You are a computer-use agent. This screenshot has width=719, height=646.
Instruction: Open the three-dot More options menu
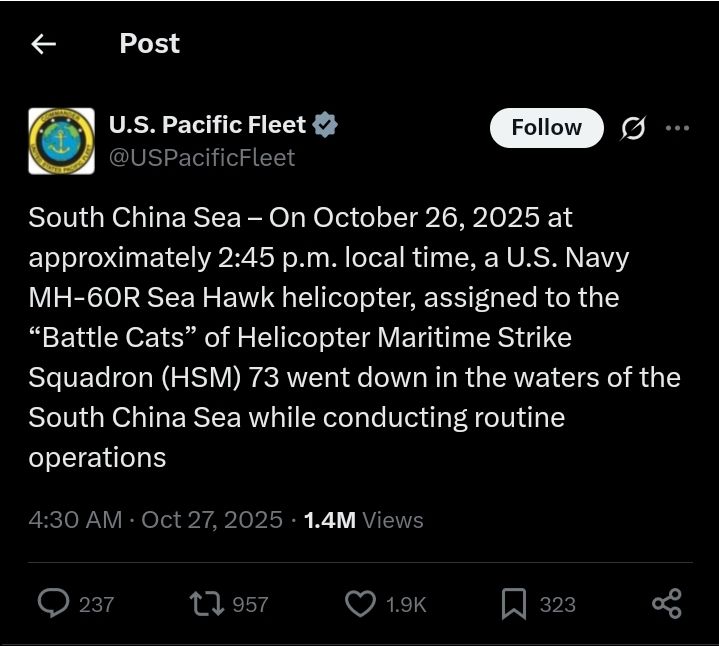(677, 128)
